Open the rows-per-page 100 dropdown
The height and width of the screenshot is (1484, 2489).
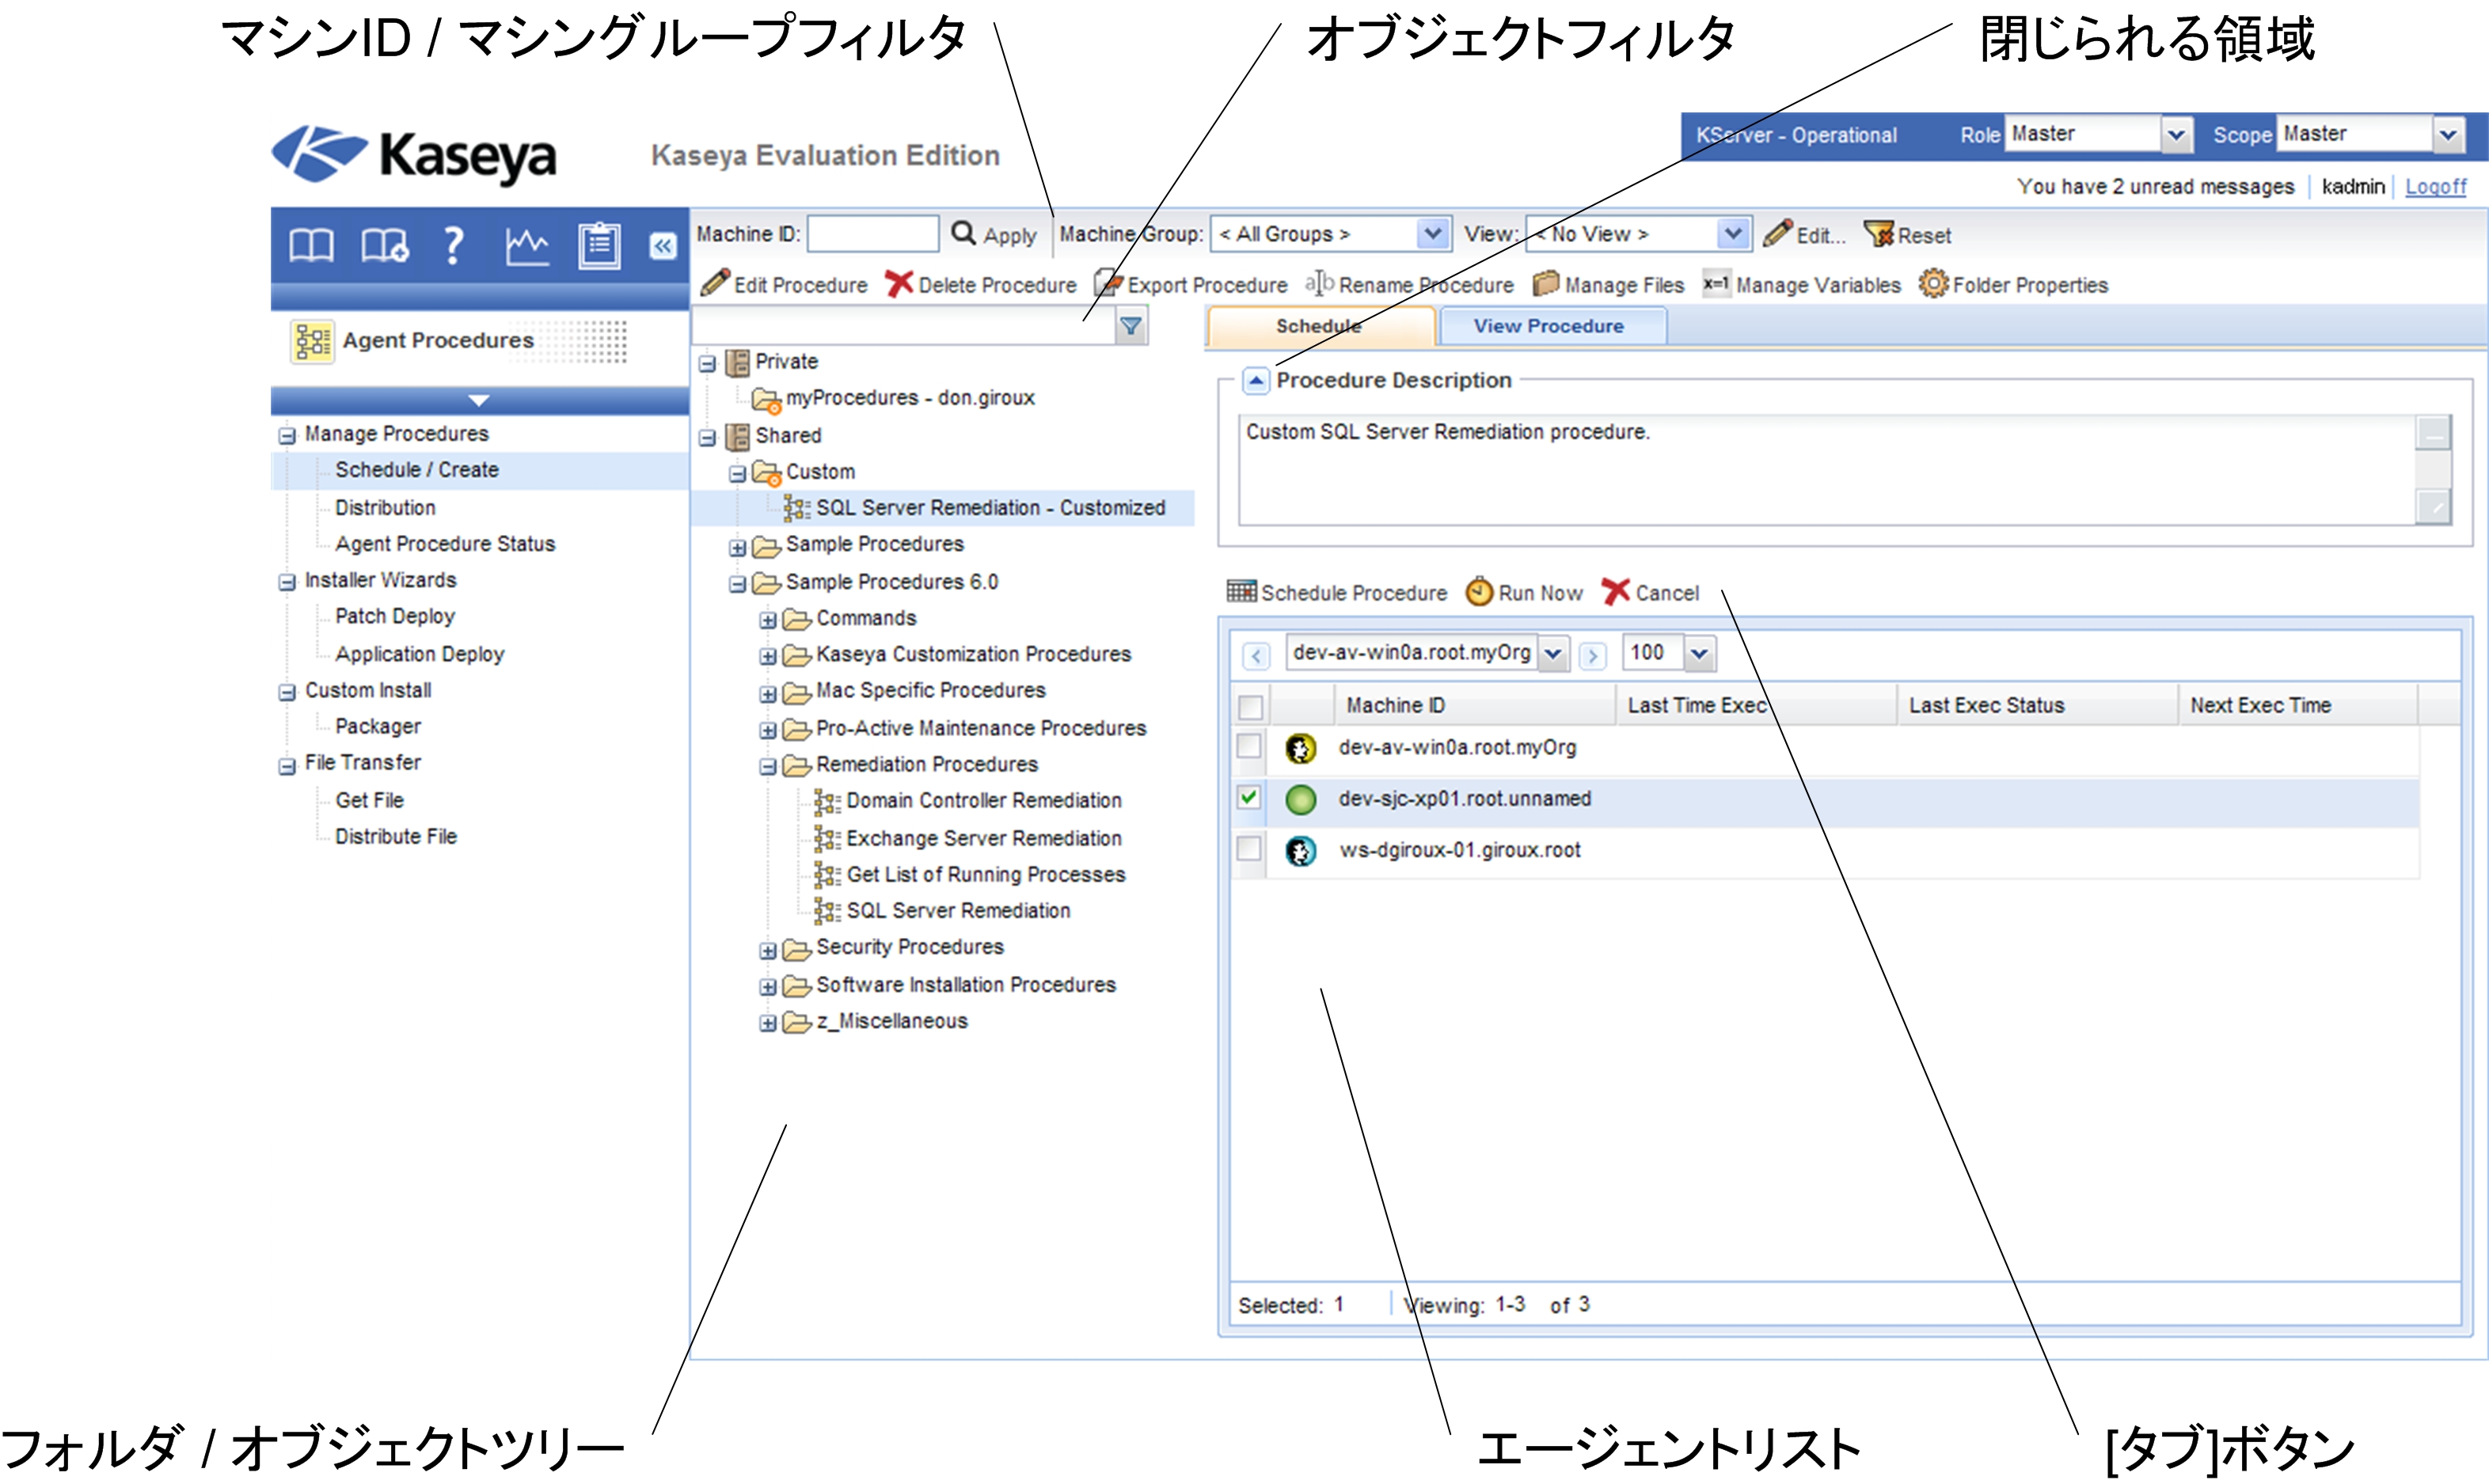click(x=1699, y=654)
